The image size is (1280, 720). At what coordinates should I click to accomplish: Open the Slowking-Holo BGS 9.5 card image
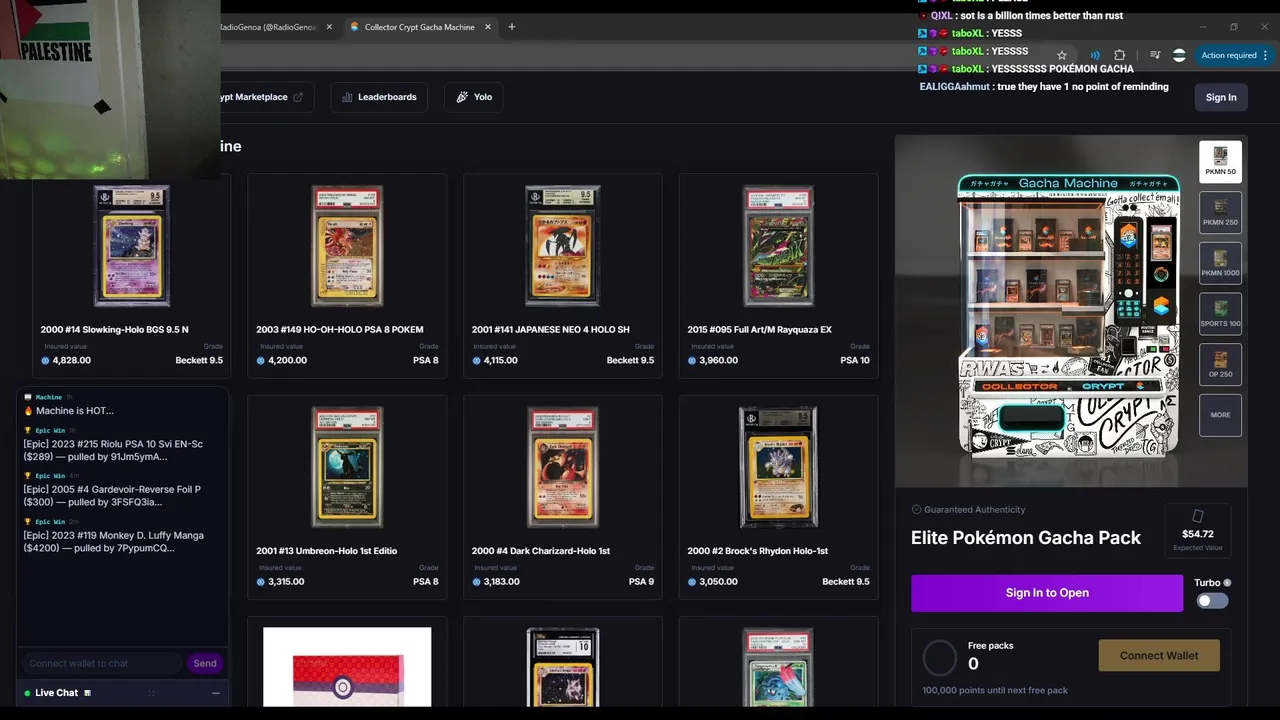132,246
